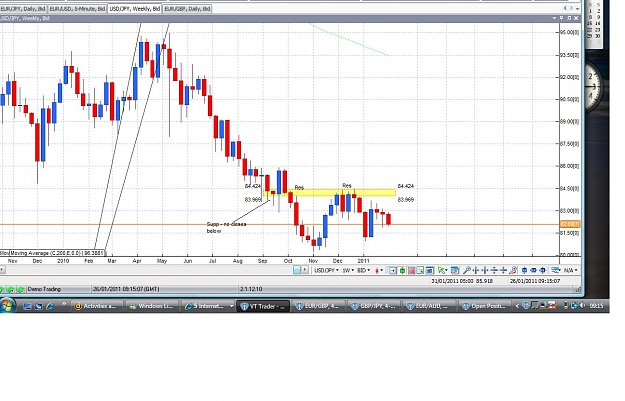Click the chart horizontal scroll left arrow
Viewport: 625px width, 401px height.
point(2,270)
